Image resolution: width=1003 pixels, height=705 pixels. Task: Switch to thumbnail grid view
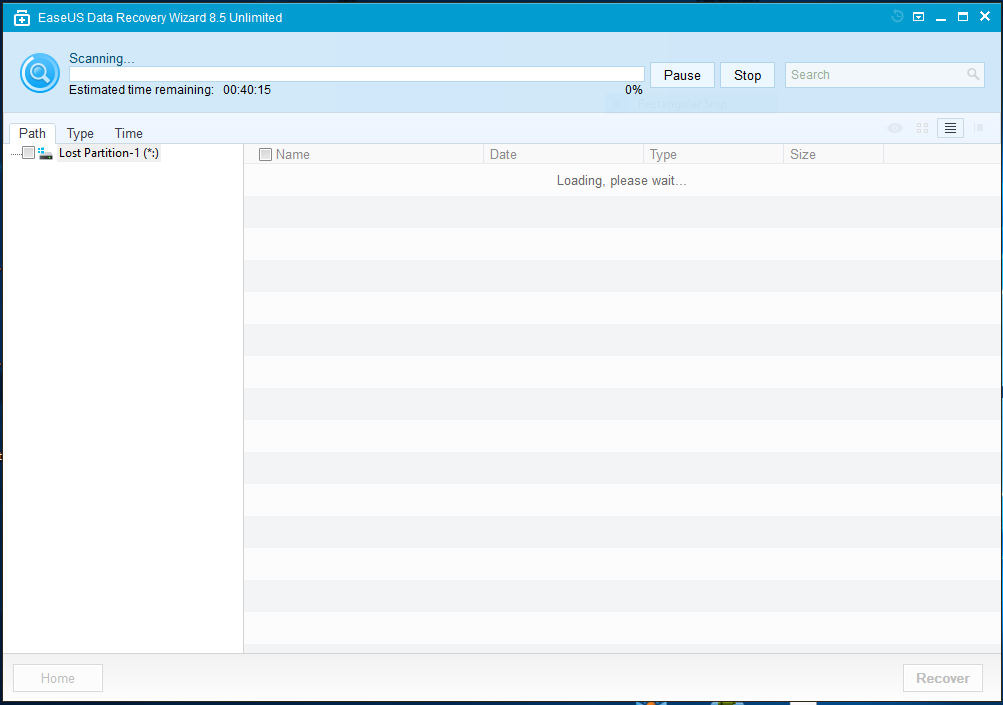[922, 129]
